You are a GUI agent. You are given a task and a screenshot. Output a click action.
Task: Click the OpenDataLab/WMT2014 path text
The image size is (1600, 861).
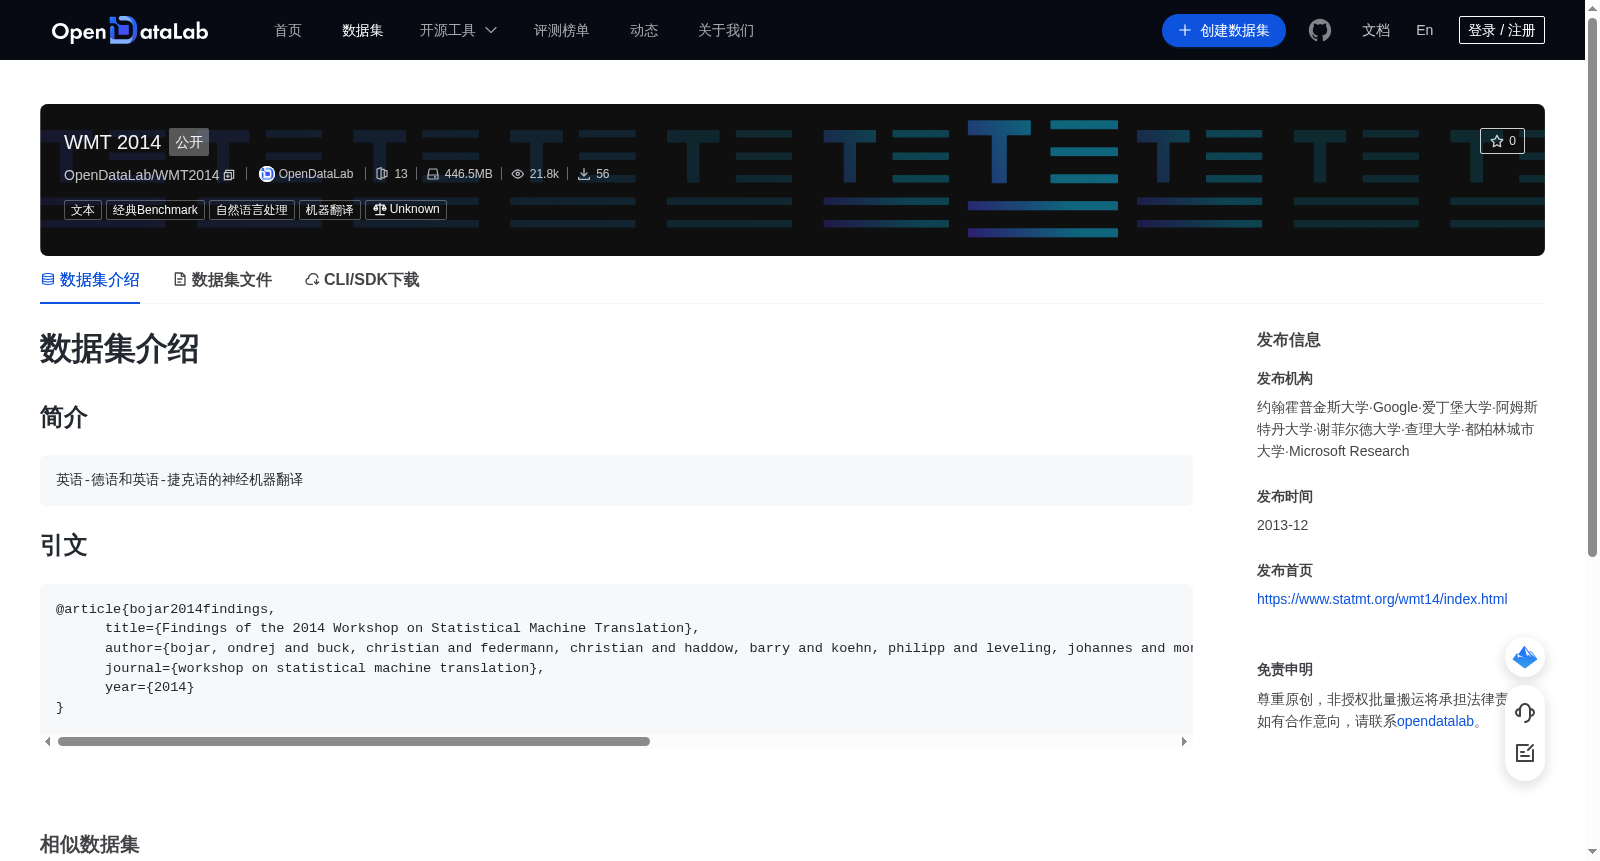tap(141, 175)
